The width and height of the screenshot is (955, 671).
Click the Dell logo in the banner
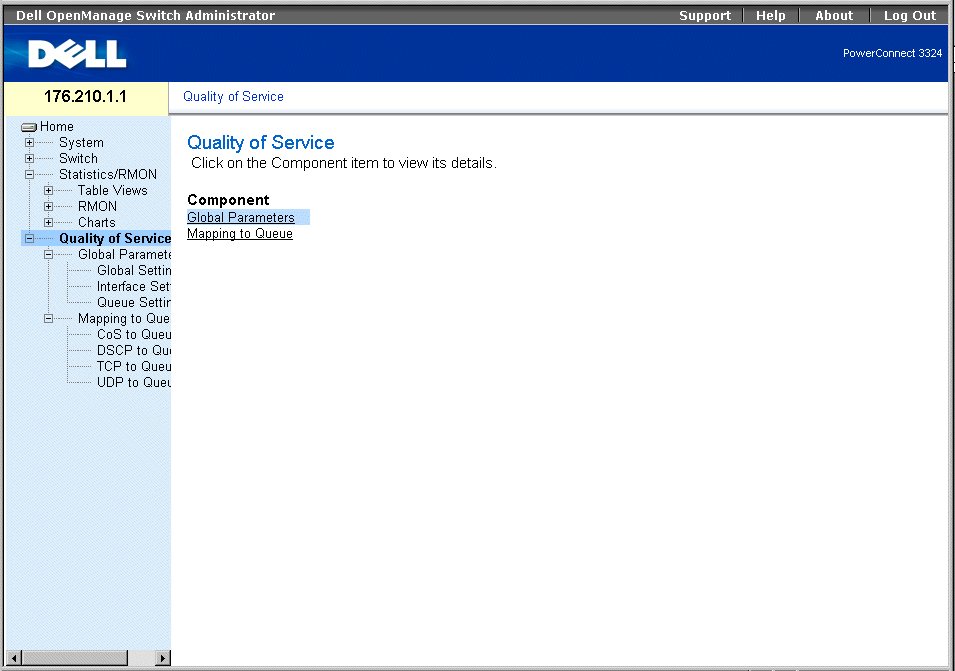77,54
